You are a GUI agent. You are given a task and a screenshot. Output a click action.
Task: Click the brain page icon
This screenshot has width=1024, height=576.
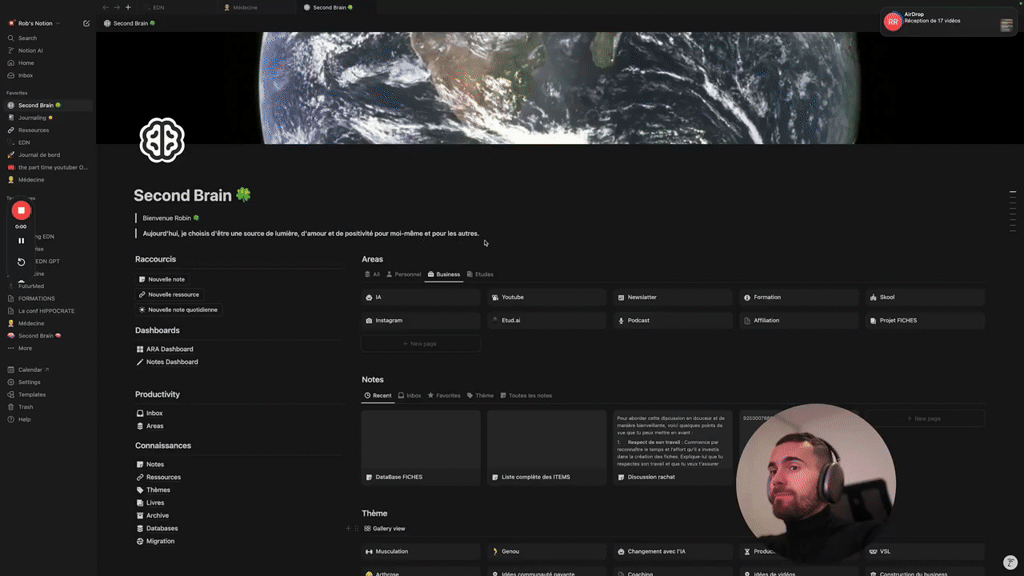[162, 140]
